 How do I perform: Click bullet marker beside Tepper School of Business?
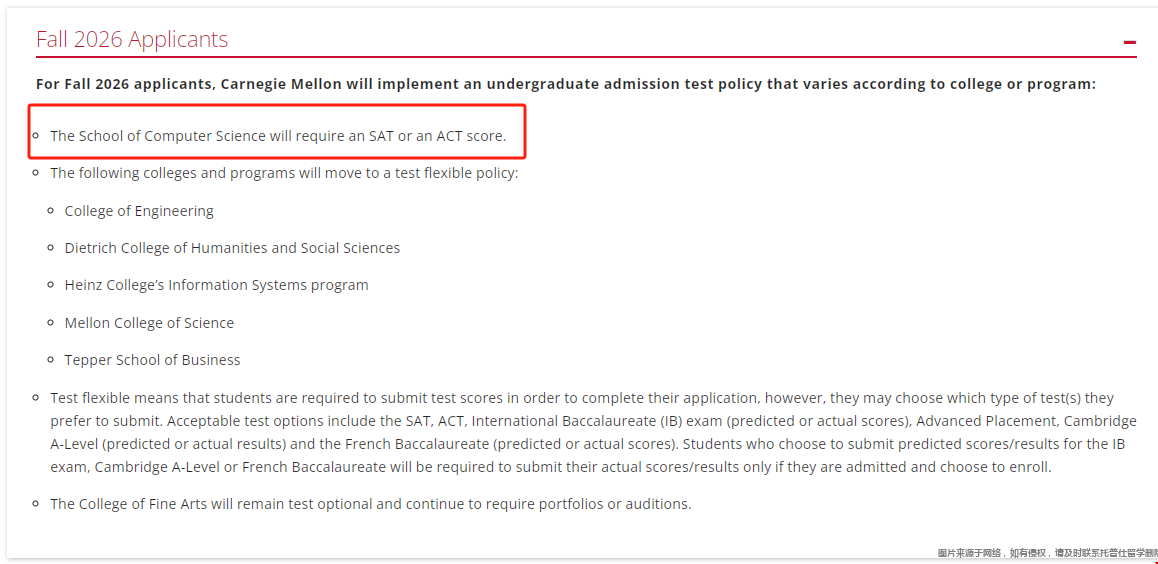(52, 360)
